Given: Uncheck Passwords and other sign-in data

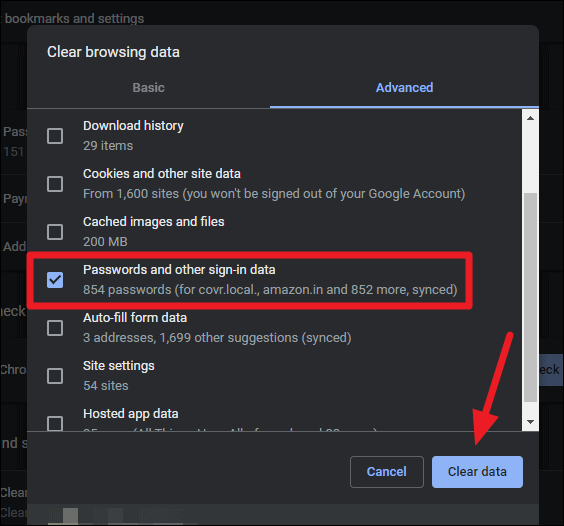Looking at the screenshot, I should click(55, 280).
